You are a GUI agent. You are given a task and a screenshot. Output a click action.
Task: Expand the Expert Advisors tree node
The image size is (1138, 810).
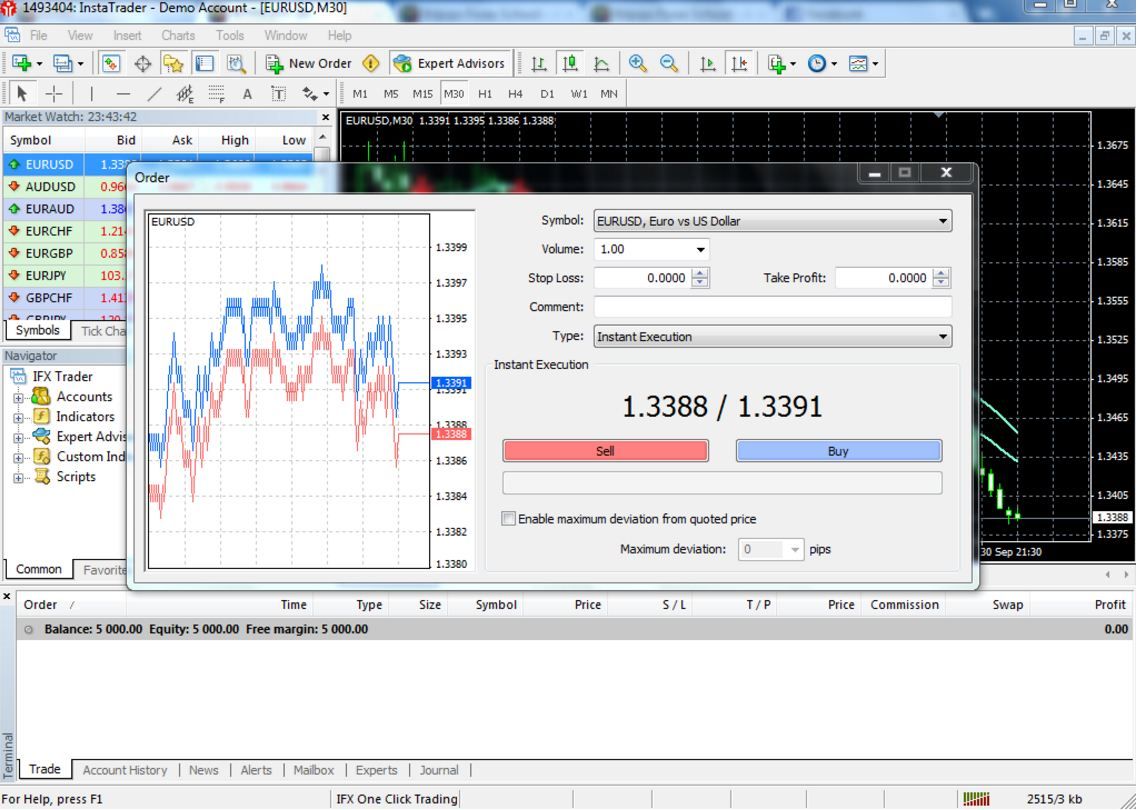[18, 437]
